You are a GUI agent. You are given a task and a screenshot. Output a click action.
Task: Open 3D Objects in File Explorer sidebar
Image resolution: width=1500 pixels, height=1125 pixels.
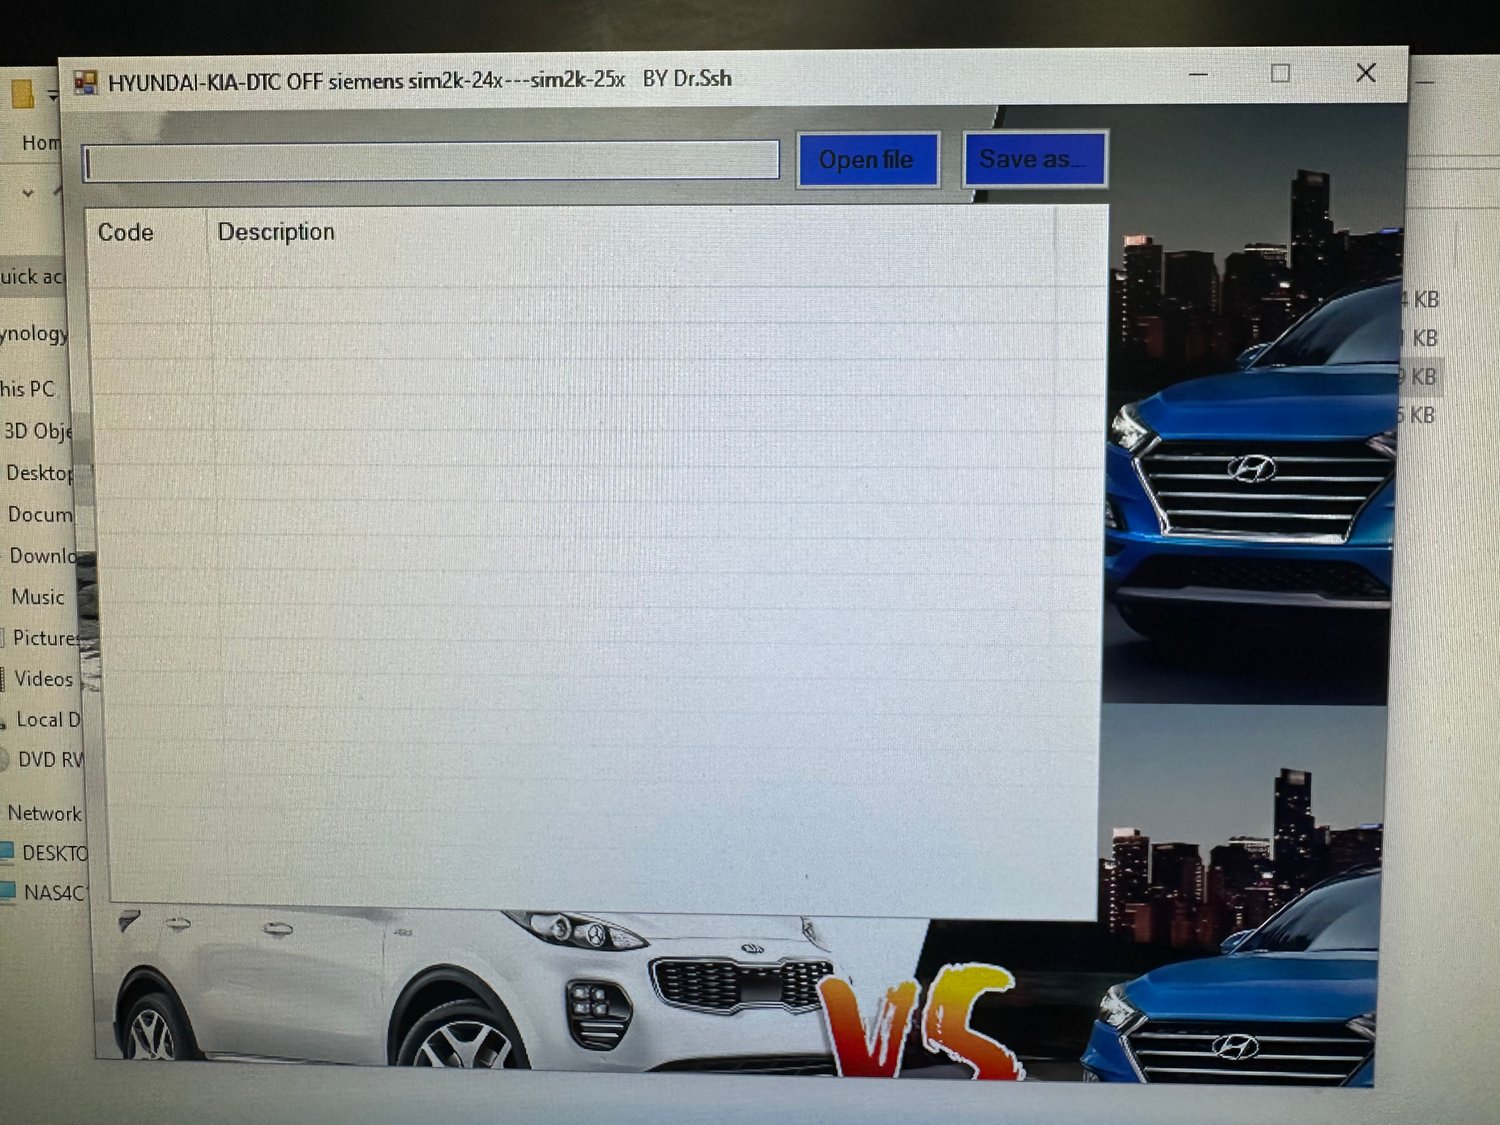pos(37,431)
